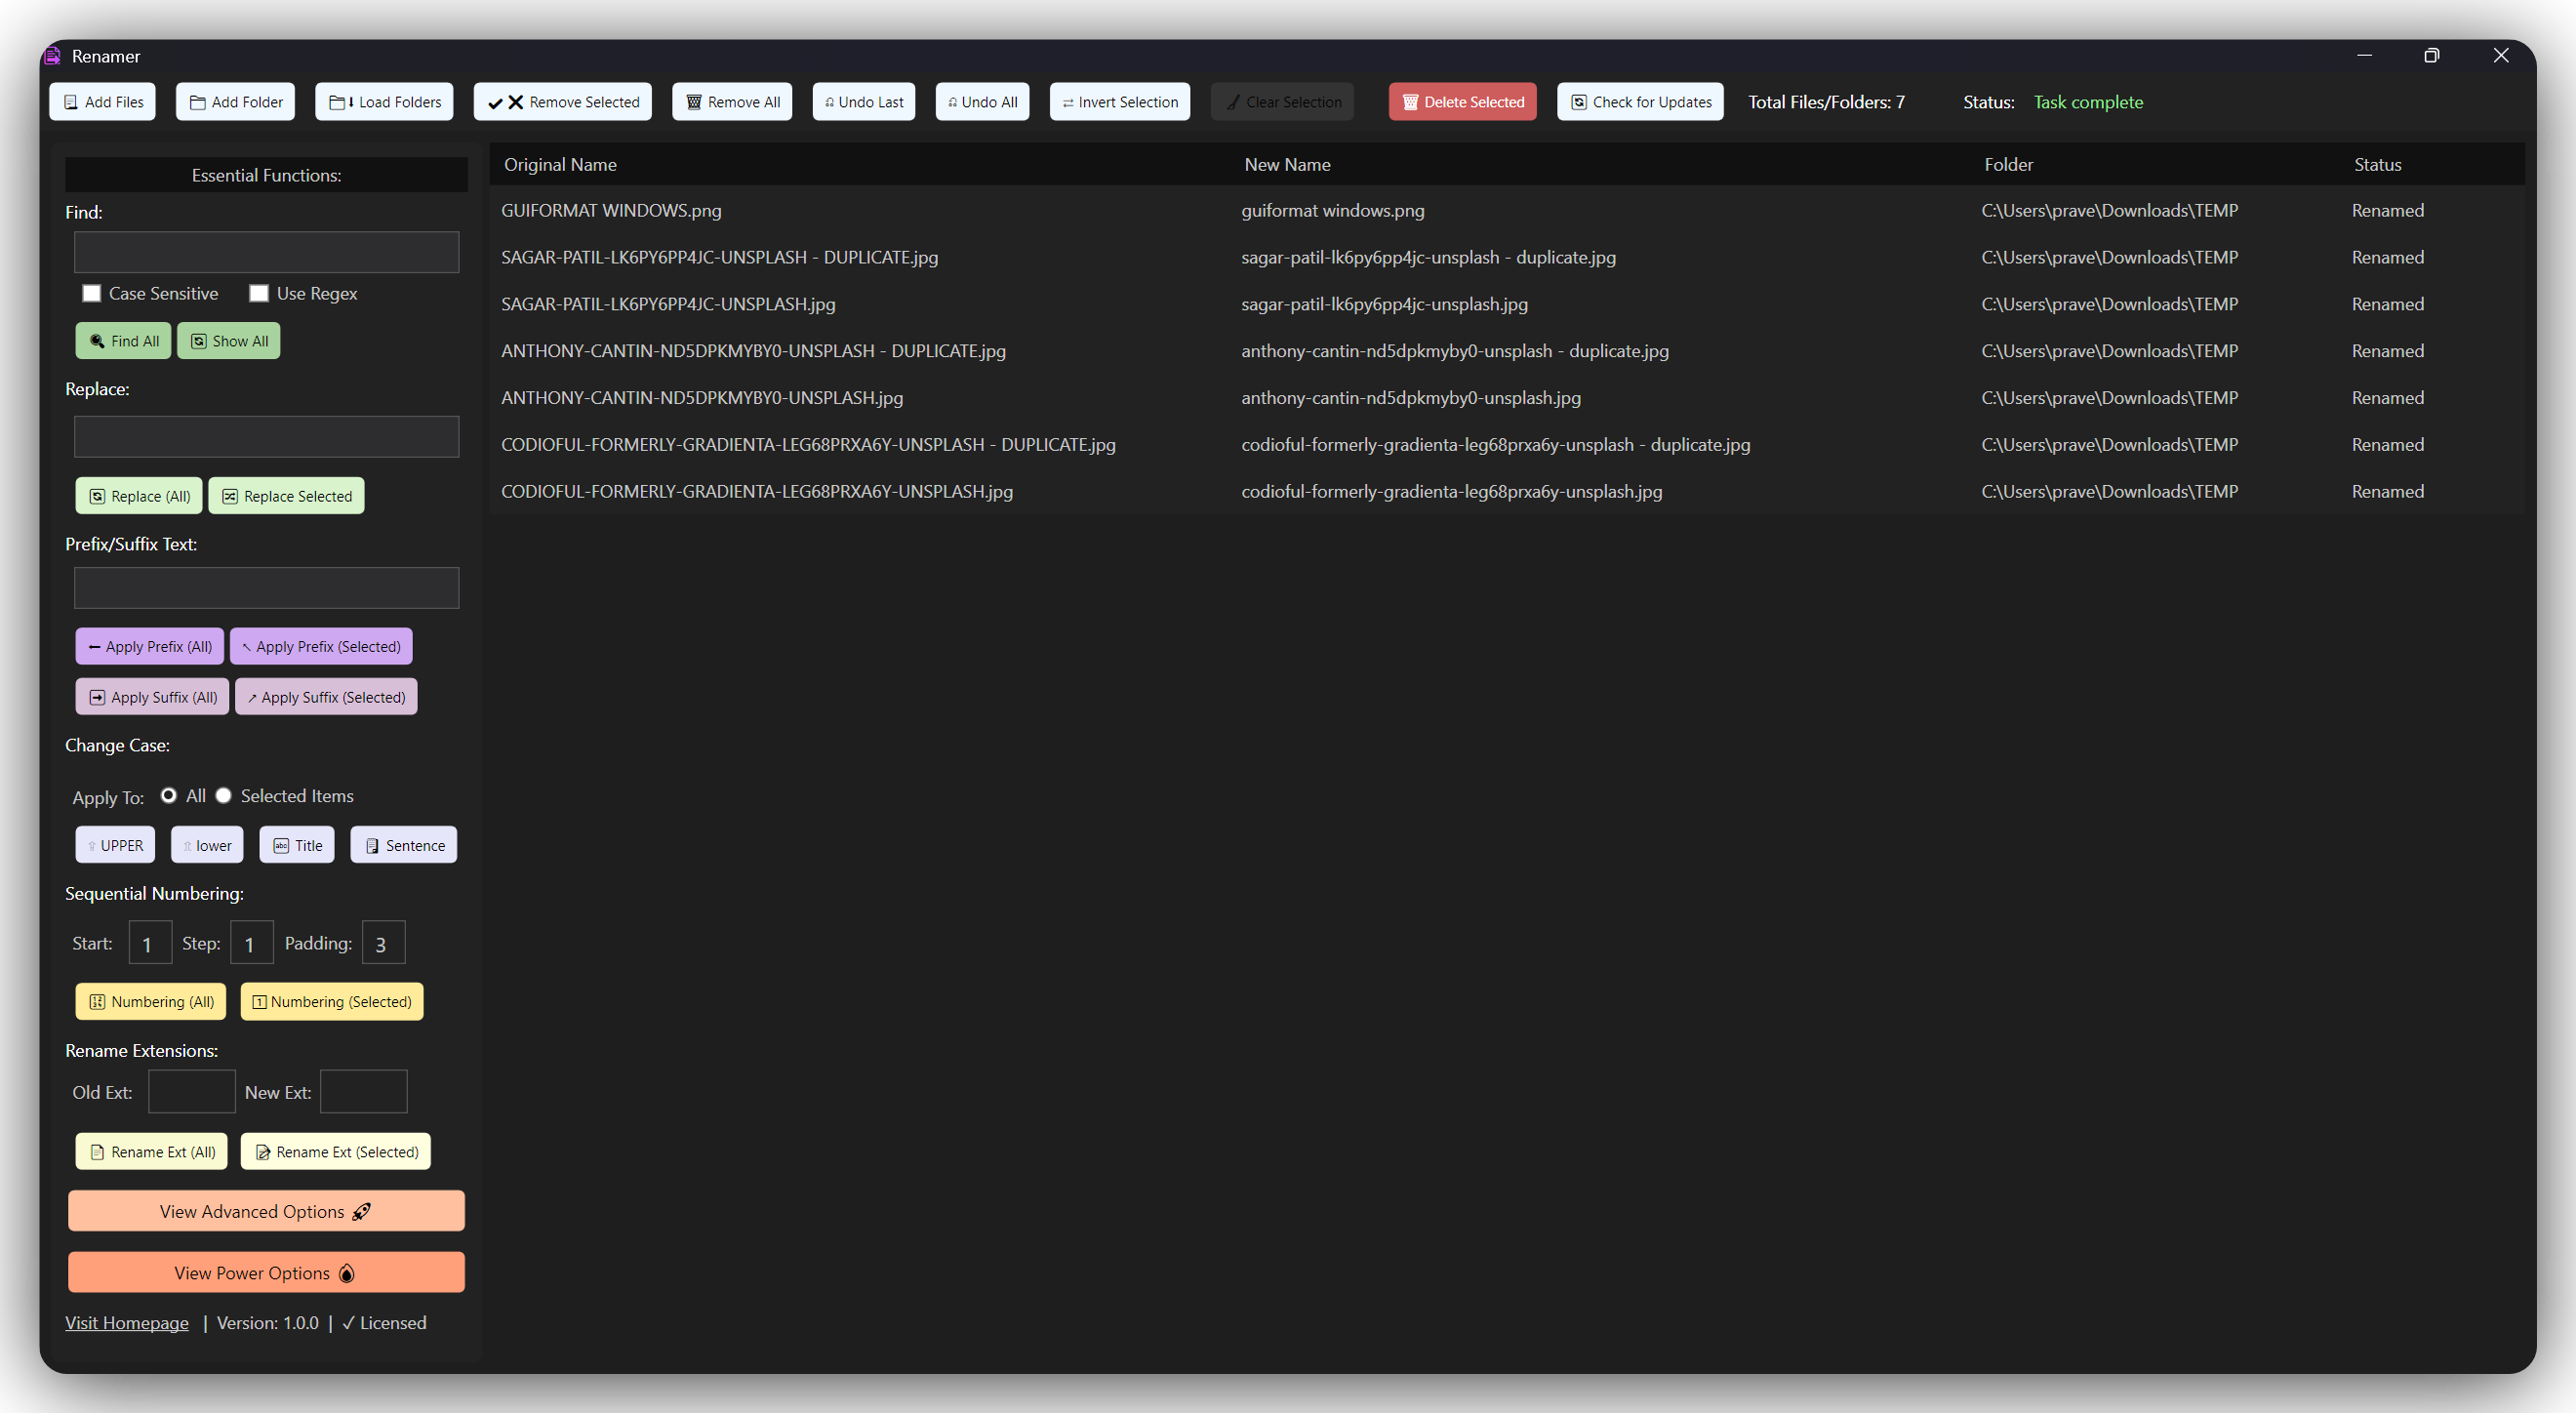Enable the Case Sensitive checkbox
Screen dimensions: 2576x1413
click(92, 293)
